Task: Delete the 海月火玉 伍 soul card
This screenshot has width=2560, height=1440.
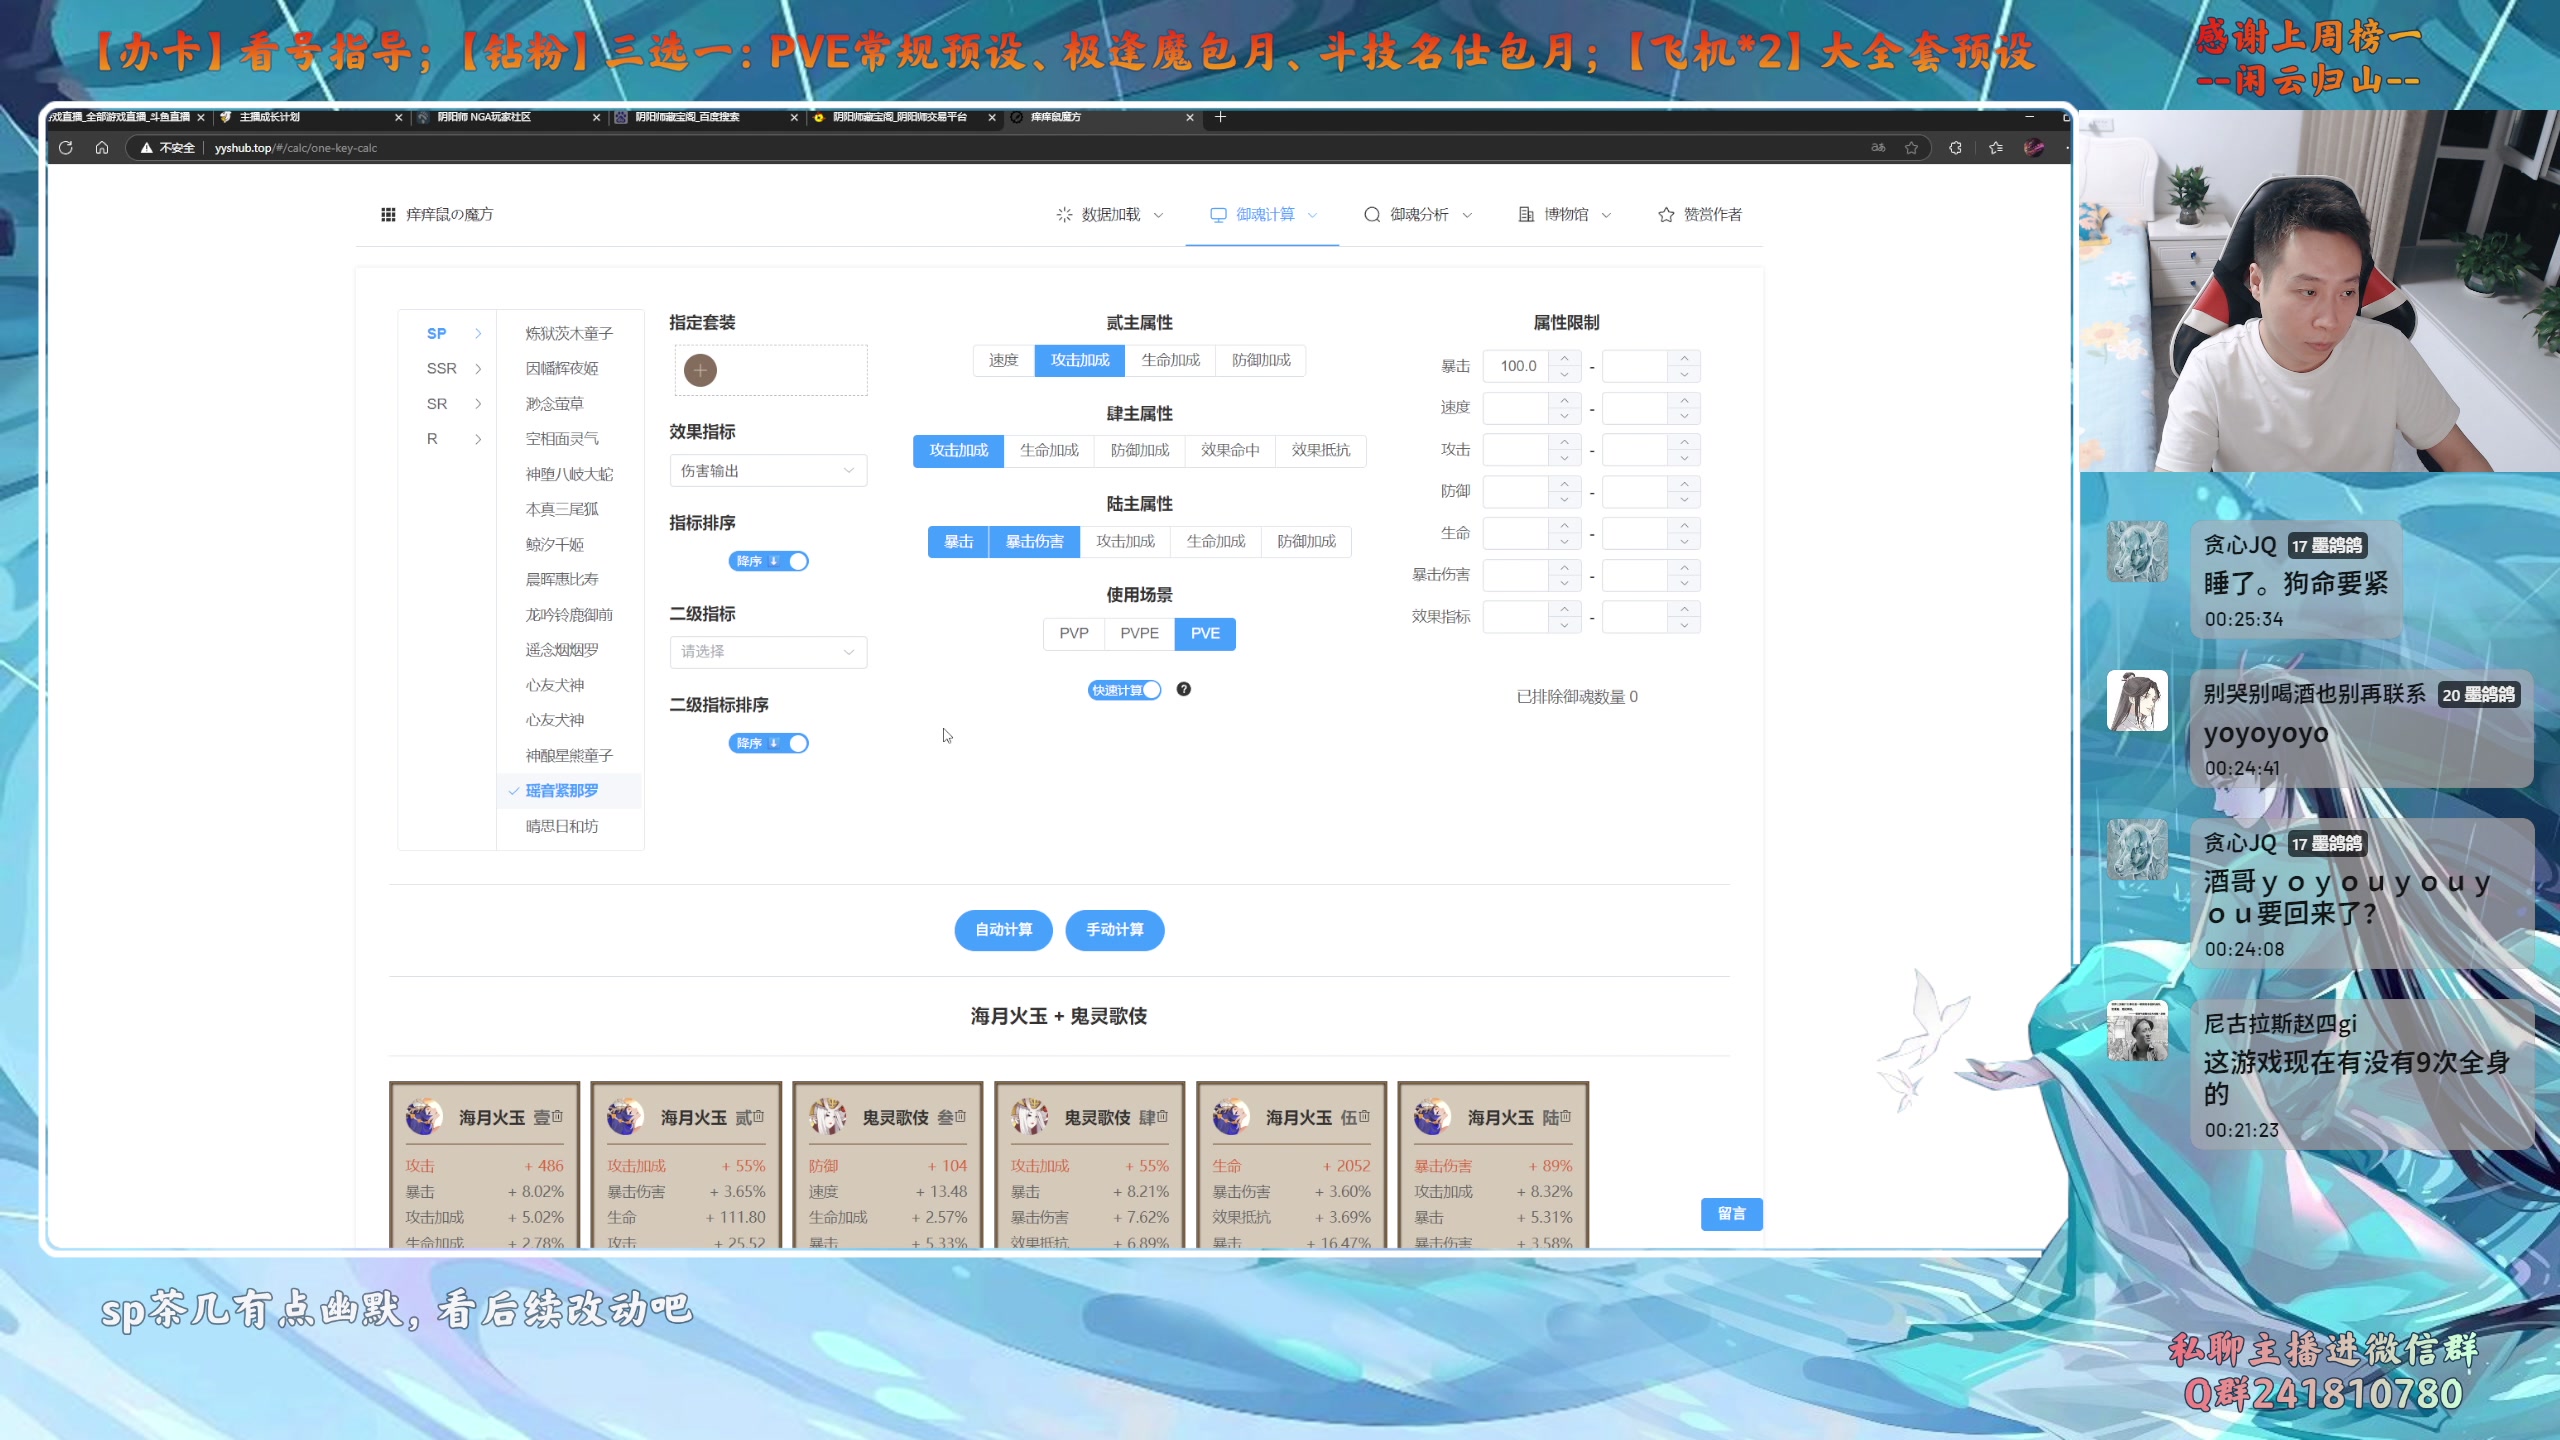Action: [x=1365, y=1117]
